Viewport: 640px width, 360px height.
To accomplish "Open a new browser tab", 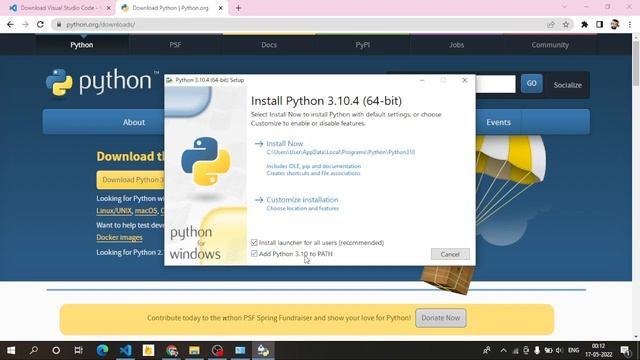I will [x=238, y=8].
